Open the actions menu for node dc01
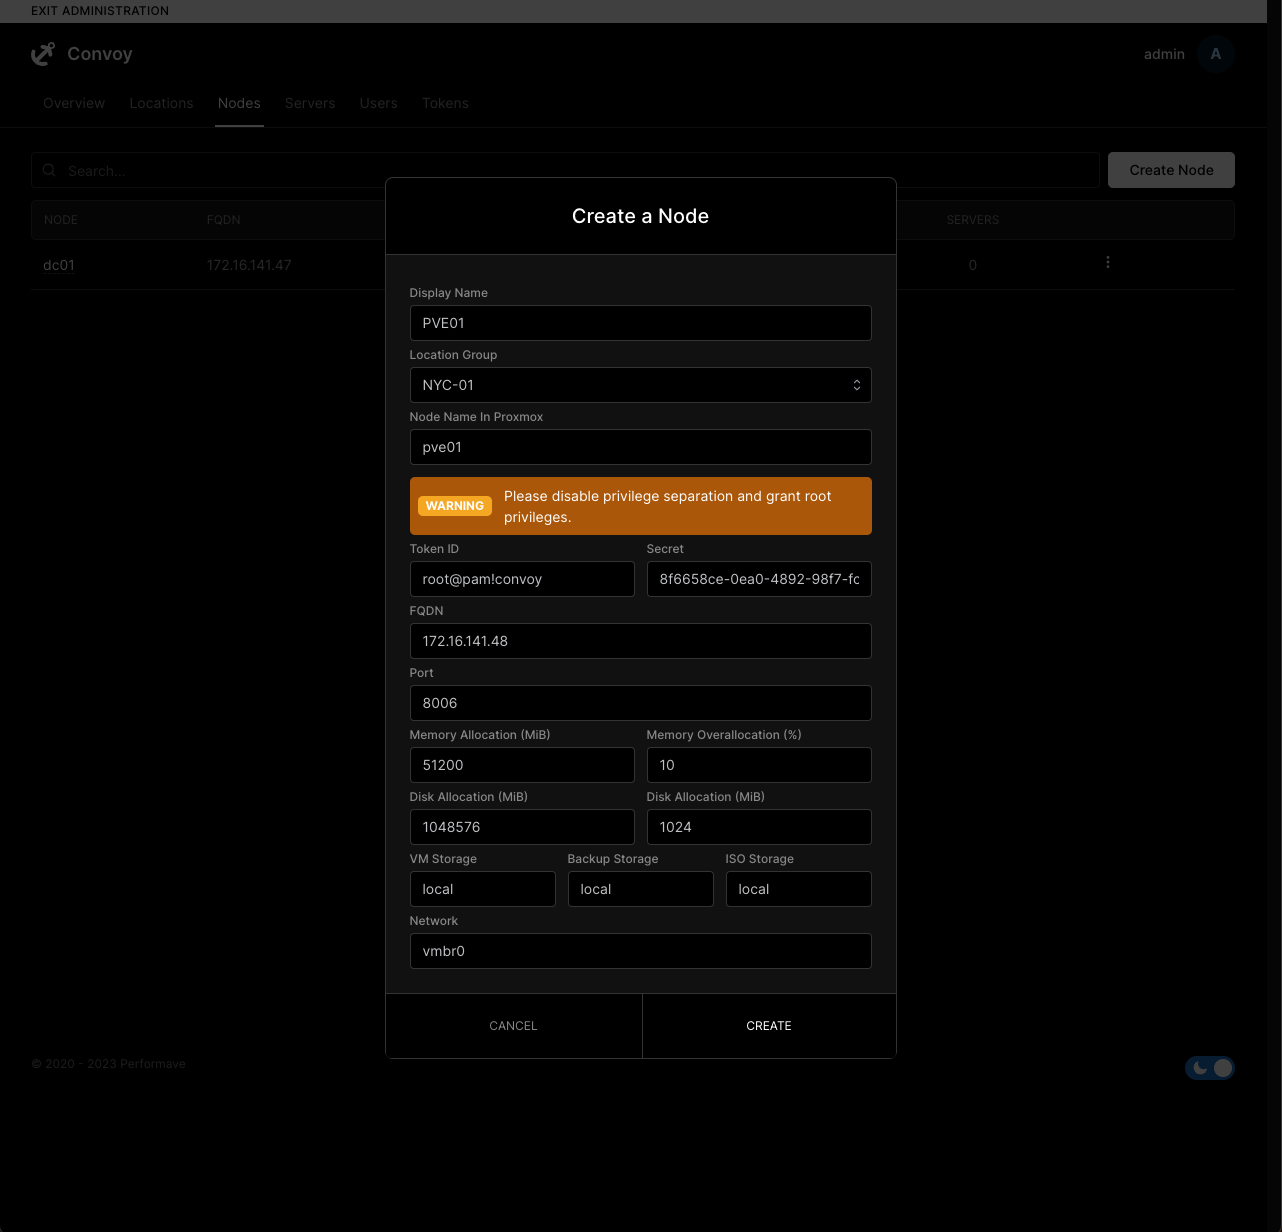This screenshot has height=1232, width=1282. 1107,262
